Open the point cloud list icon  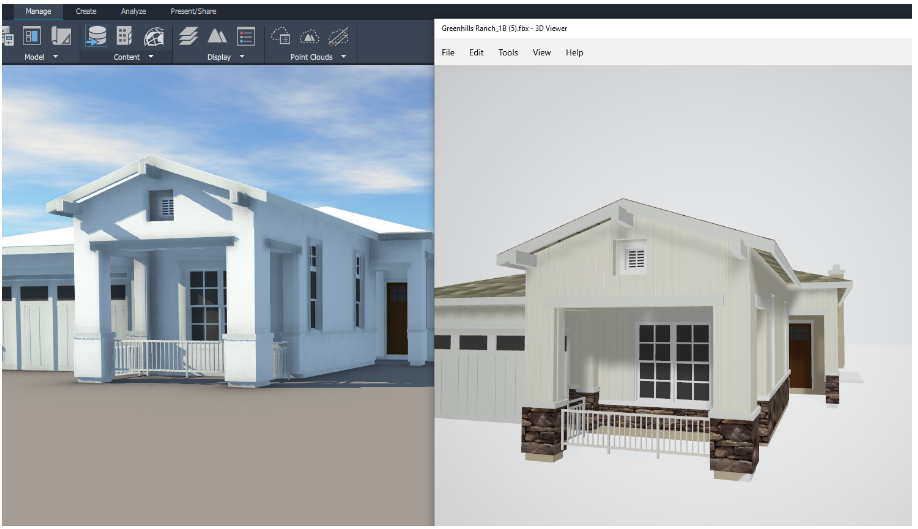point(280,36)
